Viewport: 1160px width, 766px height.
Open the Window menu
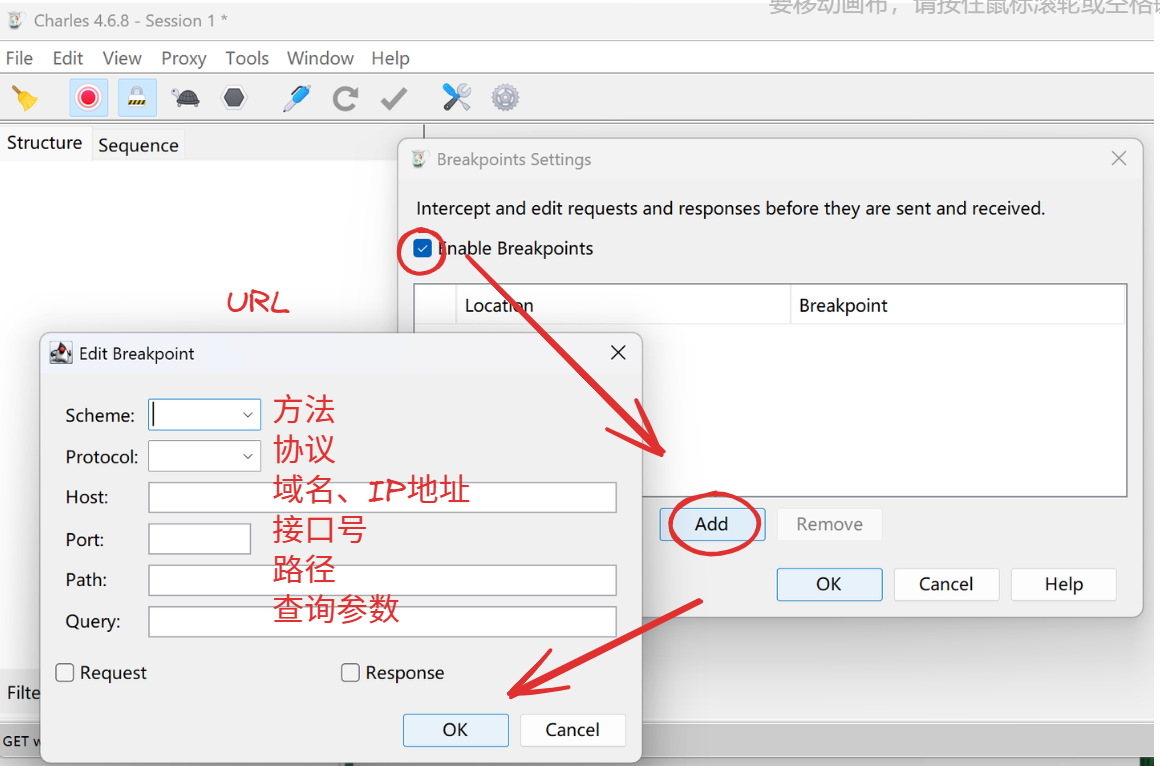(x=320, y=58)
